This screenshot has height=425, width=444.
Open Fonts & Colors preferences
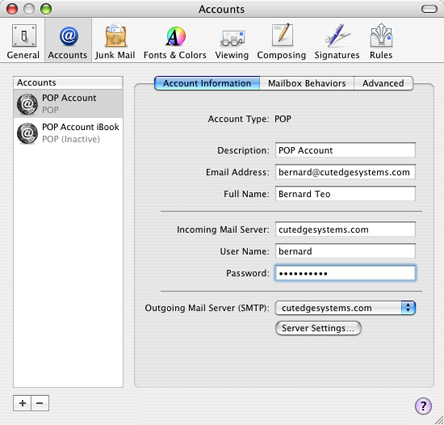[x=175, y=41]
